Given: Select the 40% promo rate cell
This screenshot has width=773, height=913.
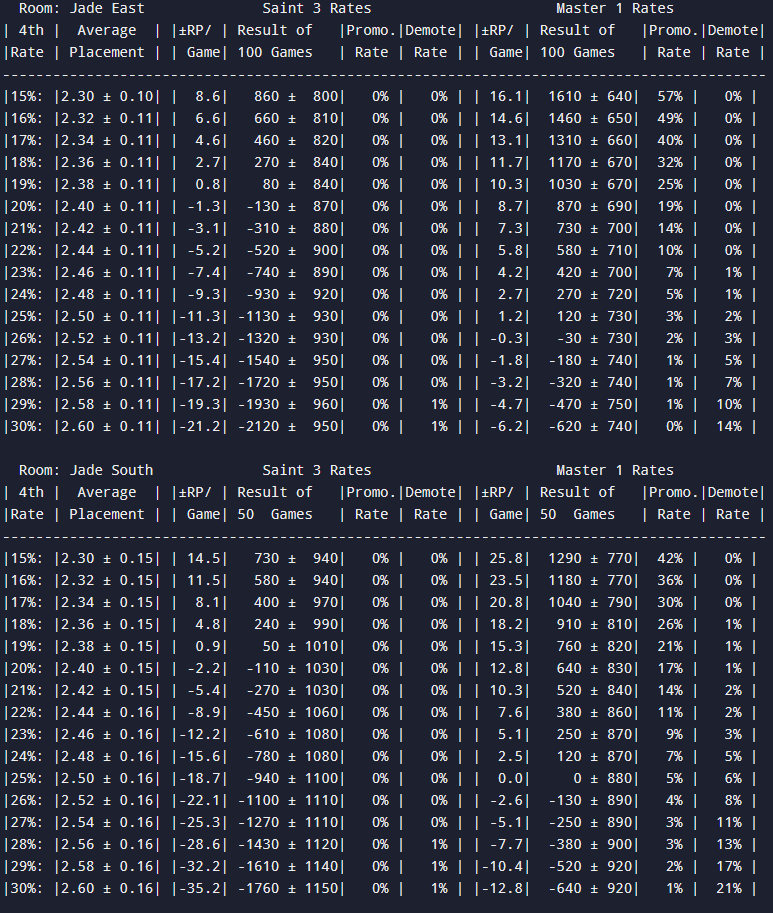Looking at the screenshot, I should [x=670, y=141].
